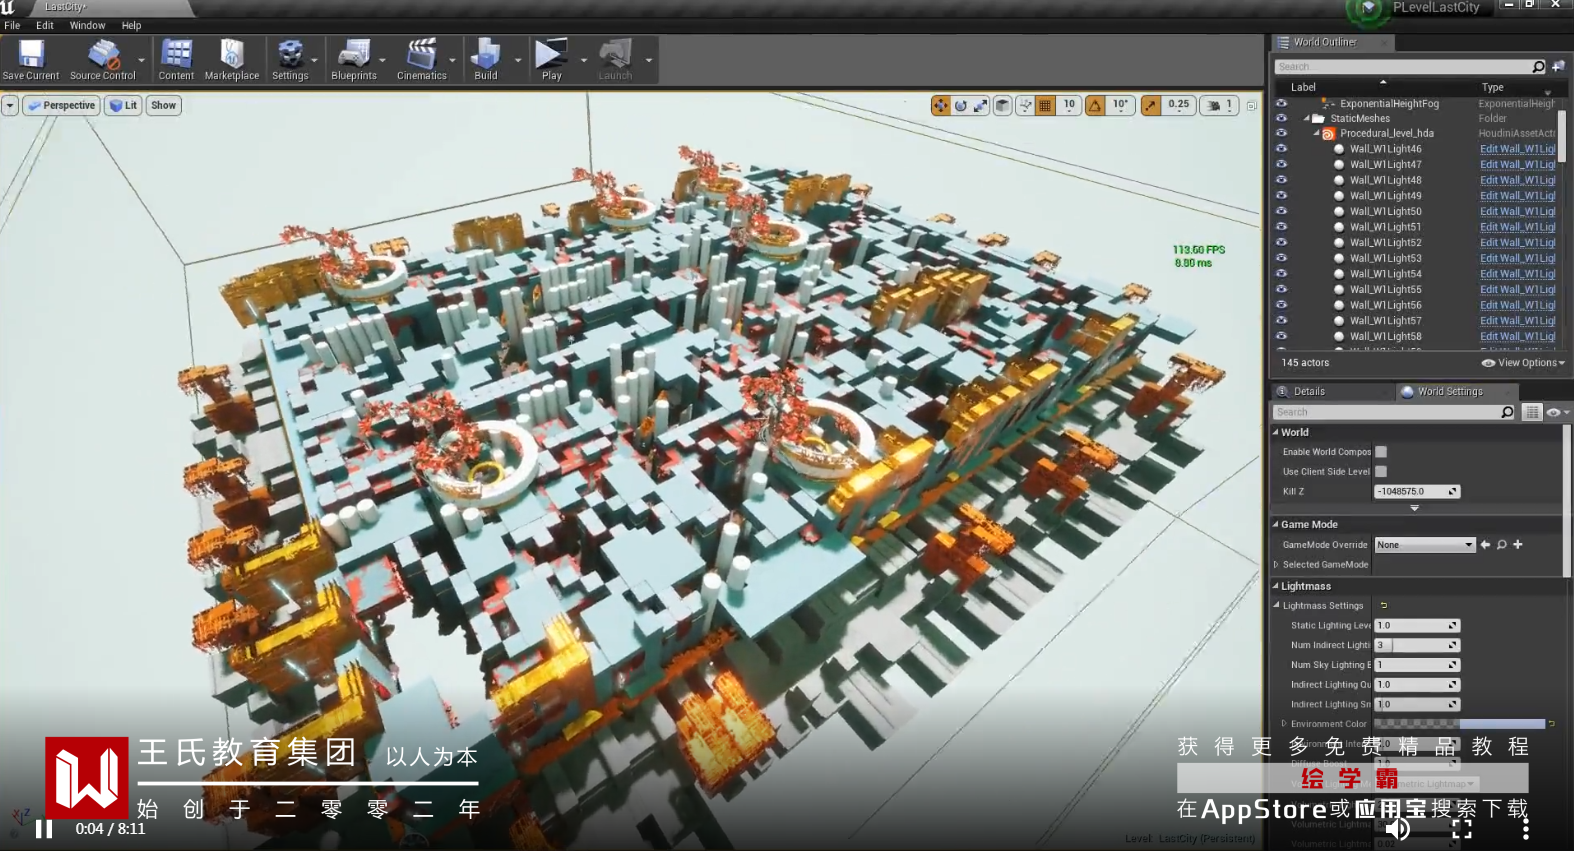Add a new folder in World Outliner
Screen dimensions: 1574x851
pos(1558,66)
